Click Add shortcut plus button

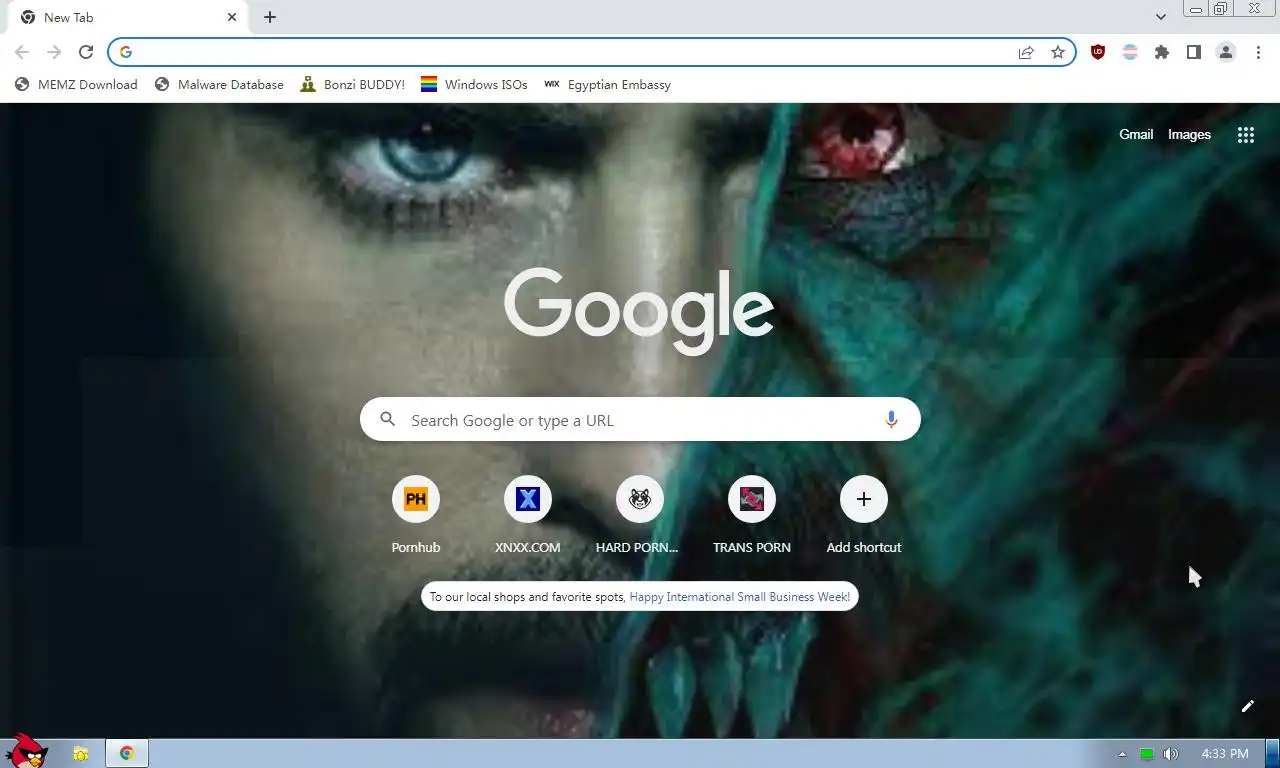pyautogui.click(x=864, y=499)
